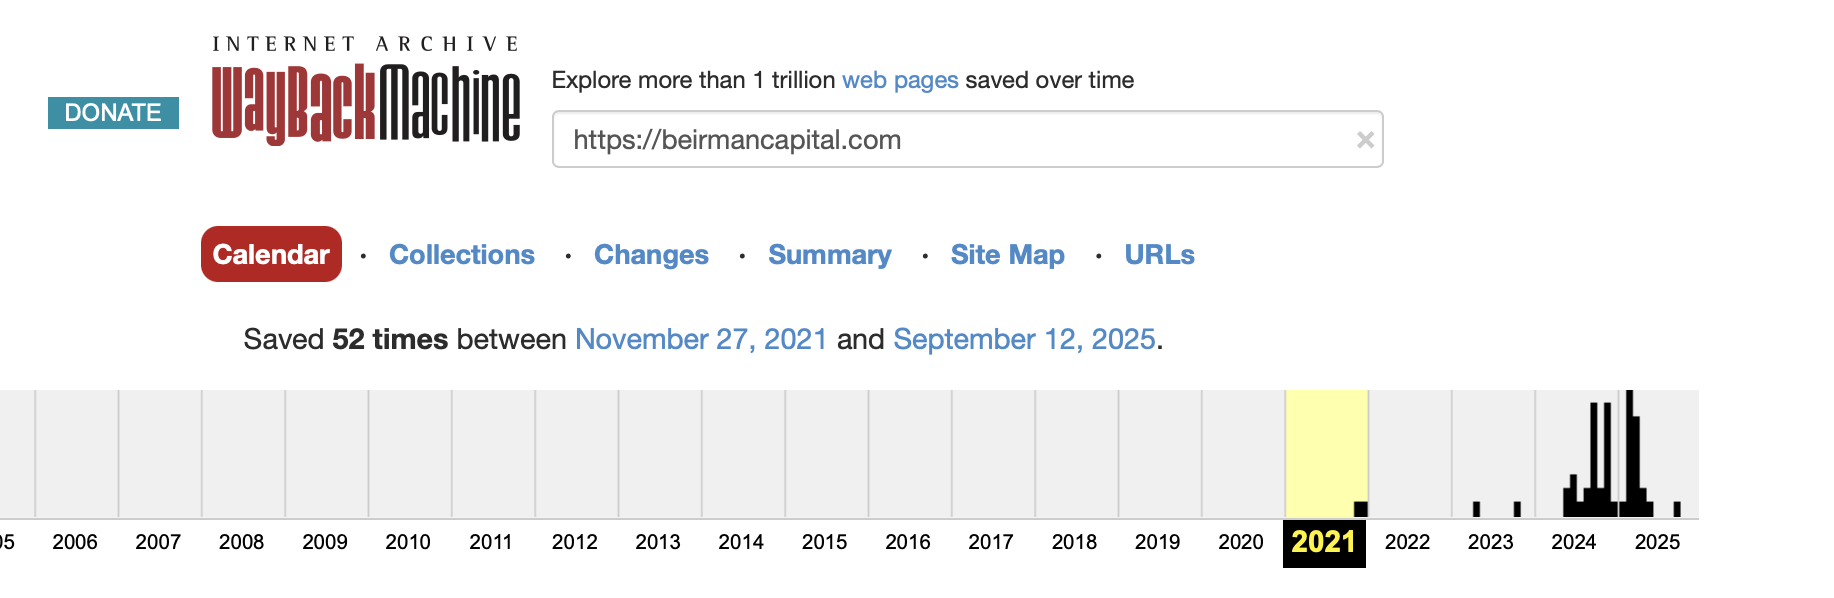The image size is (1834, 598).
Task: Click the tallest capture bar in 2025
Action: tap(1630, 453)
